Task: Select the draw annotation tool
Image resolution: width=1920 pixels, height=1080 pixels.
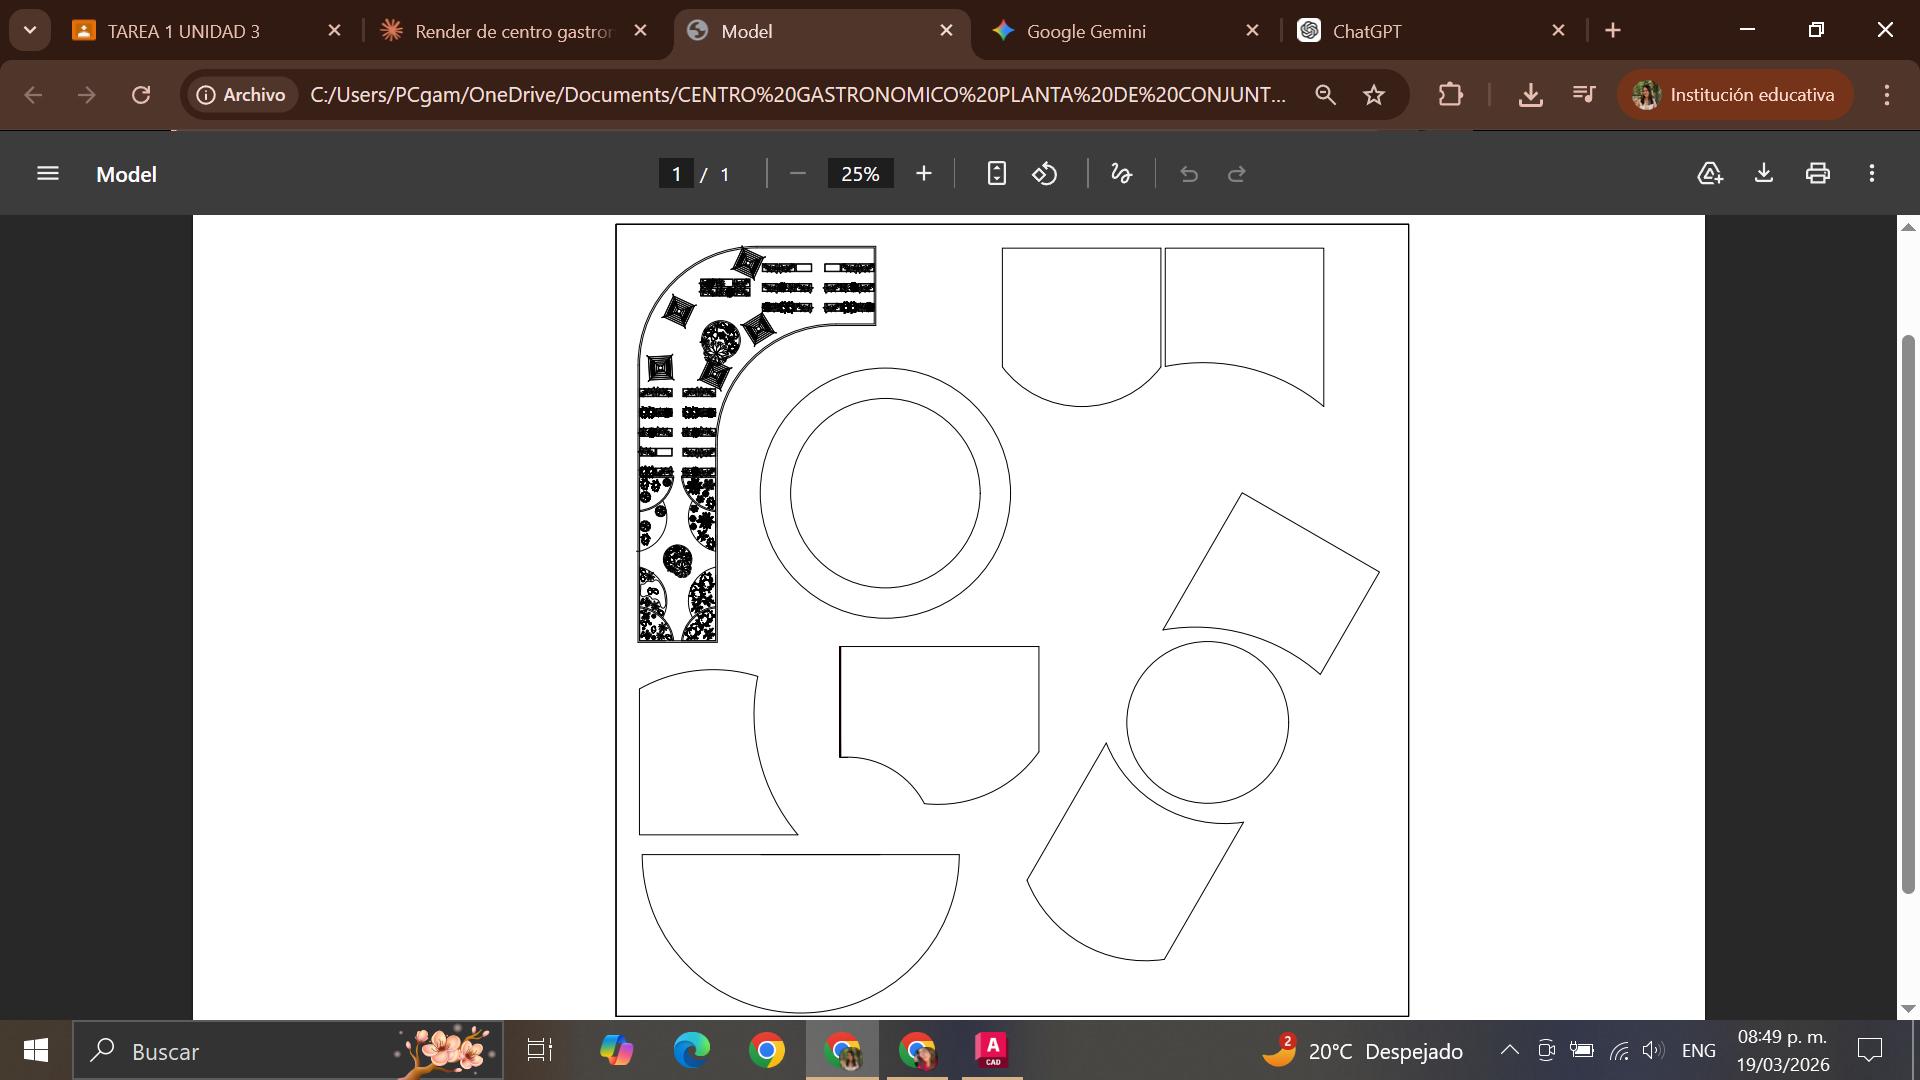Action: coord(1121,174)
